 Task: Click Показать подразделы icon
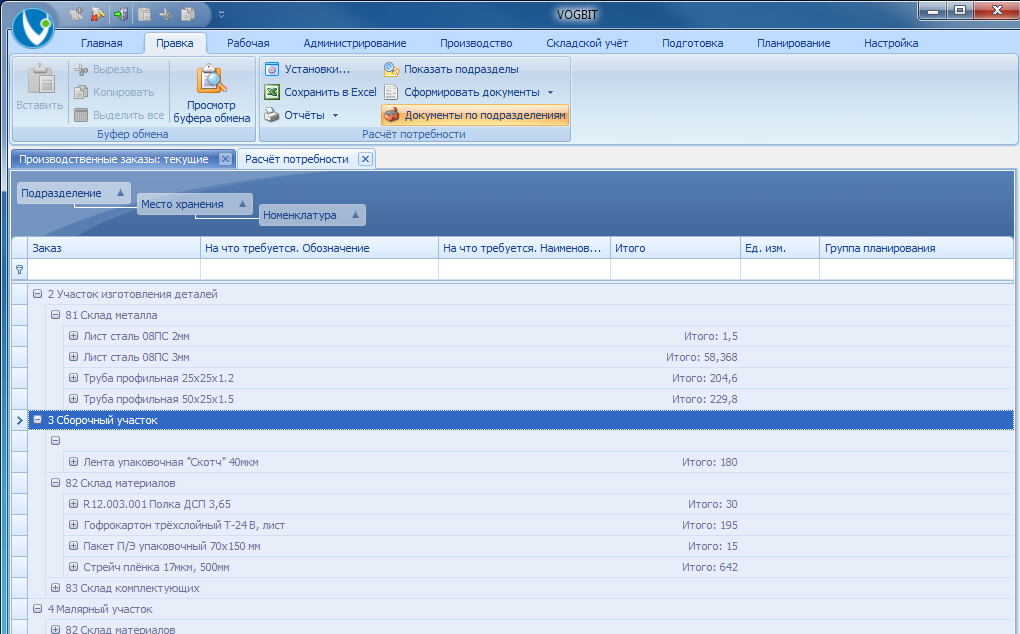click(391, 70)
